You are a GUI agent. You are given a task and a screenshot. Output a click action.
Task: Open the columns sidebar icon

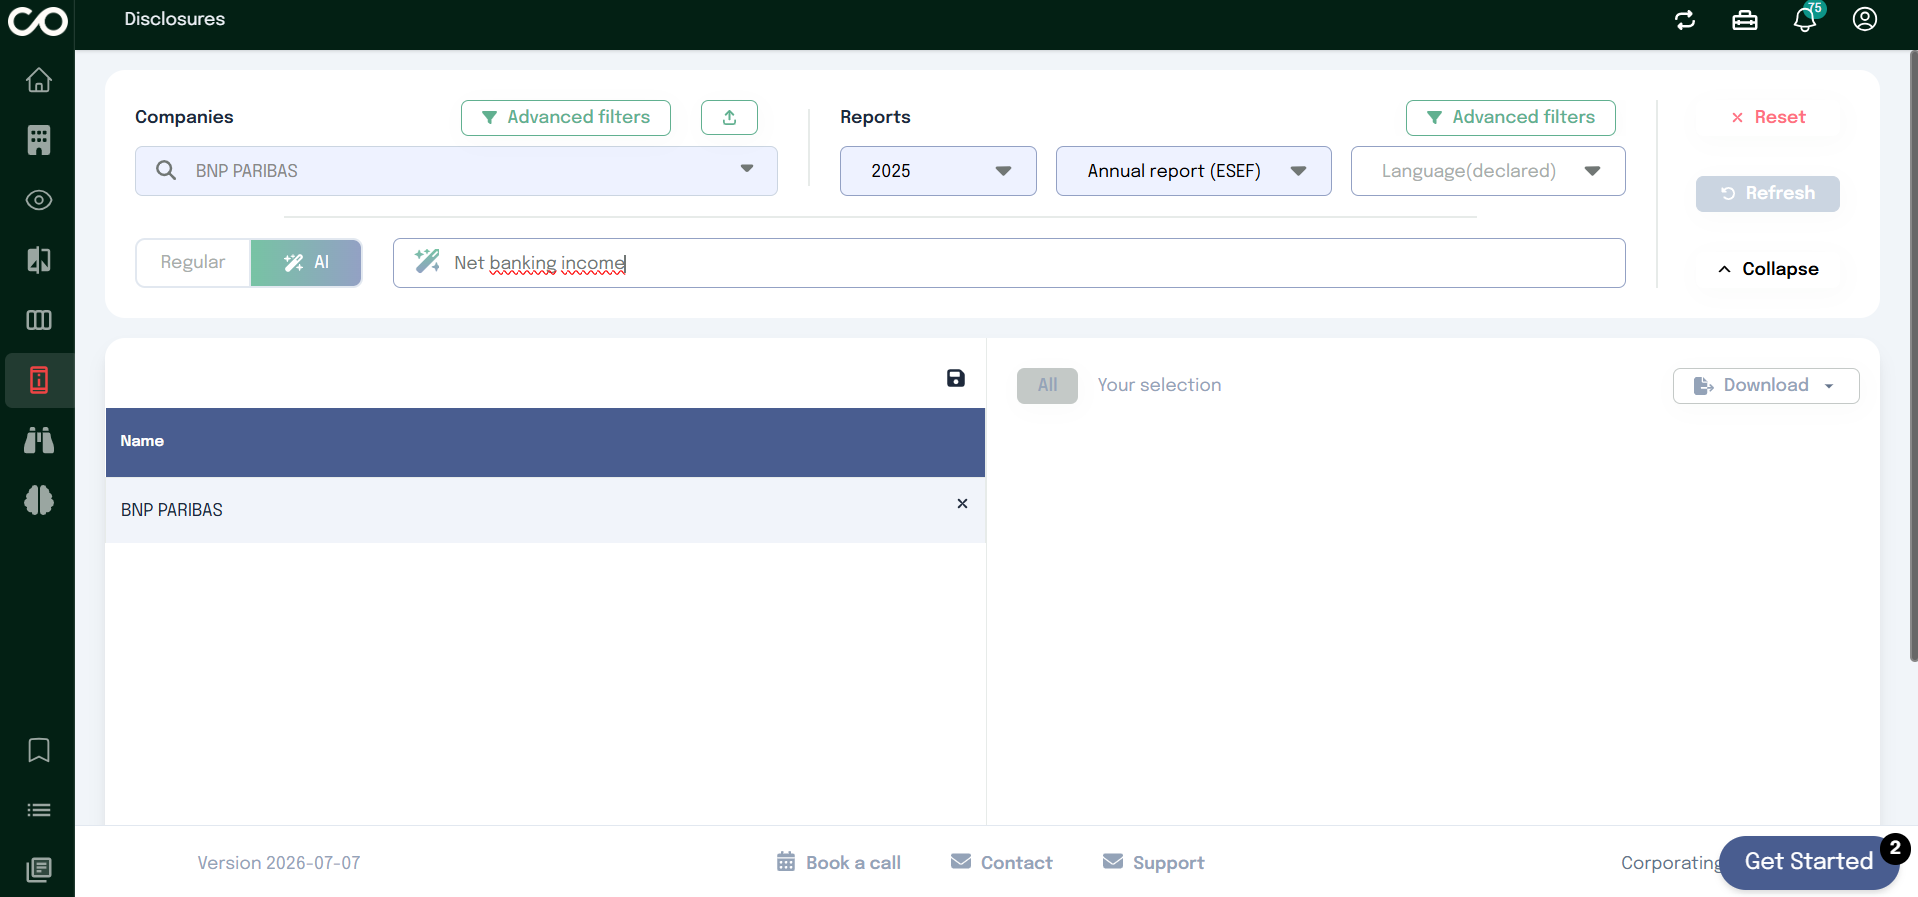point(39,320)
